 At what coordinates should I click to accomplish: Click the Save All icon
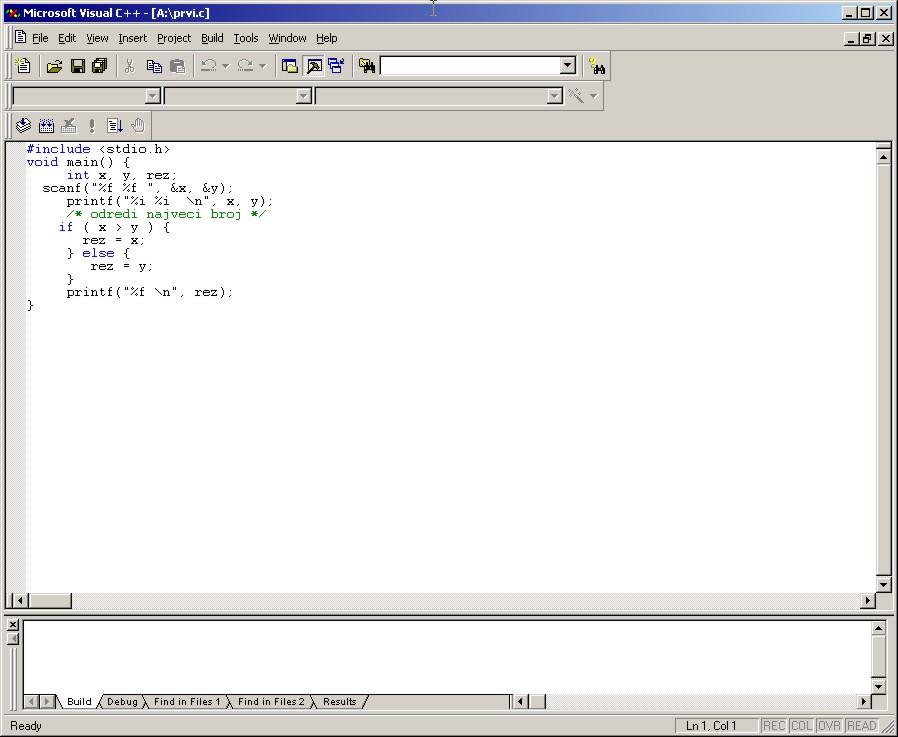coord(100,66)
